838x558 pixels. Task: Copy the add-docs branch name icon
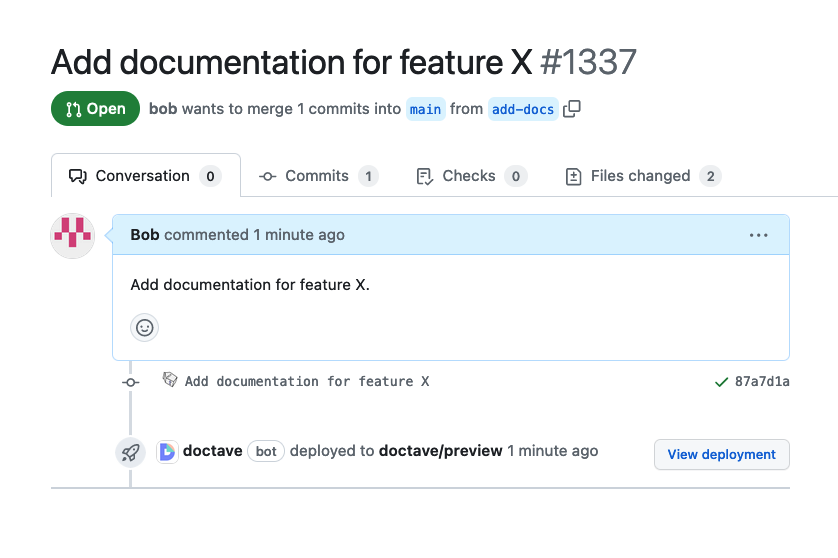coord(572,109)
